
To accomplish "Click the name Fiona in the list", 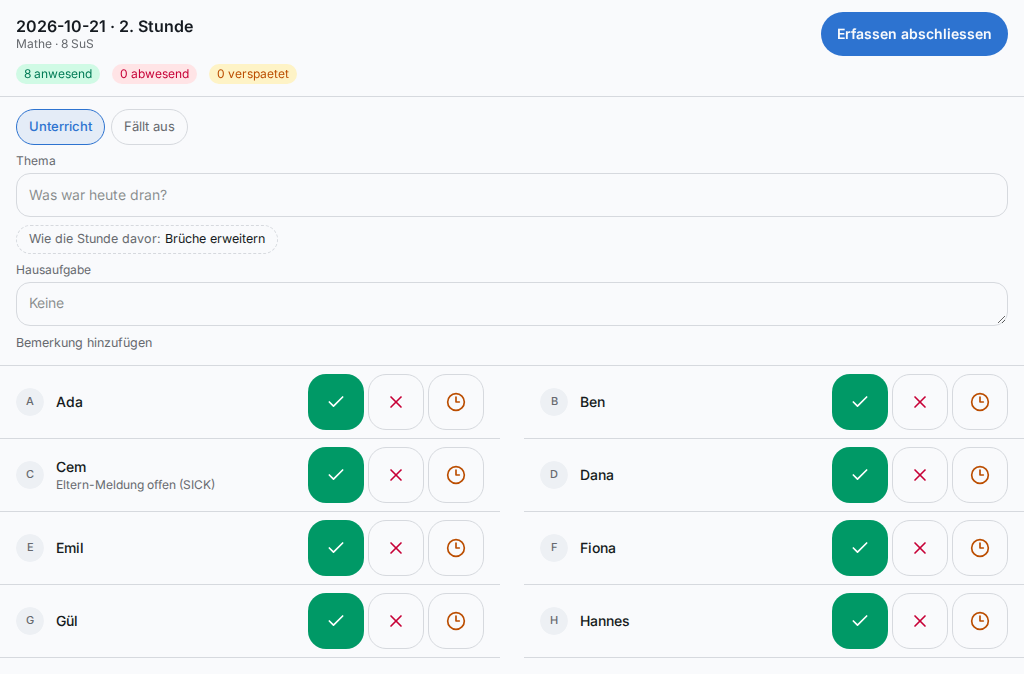I will (598, 548).
